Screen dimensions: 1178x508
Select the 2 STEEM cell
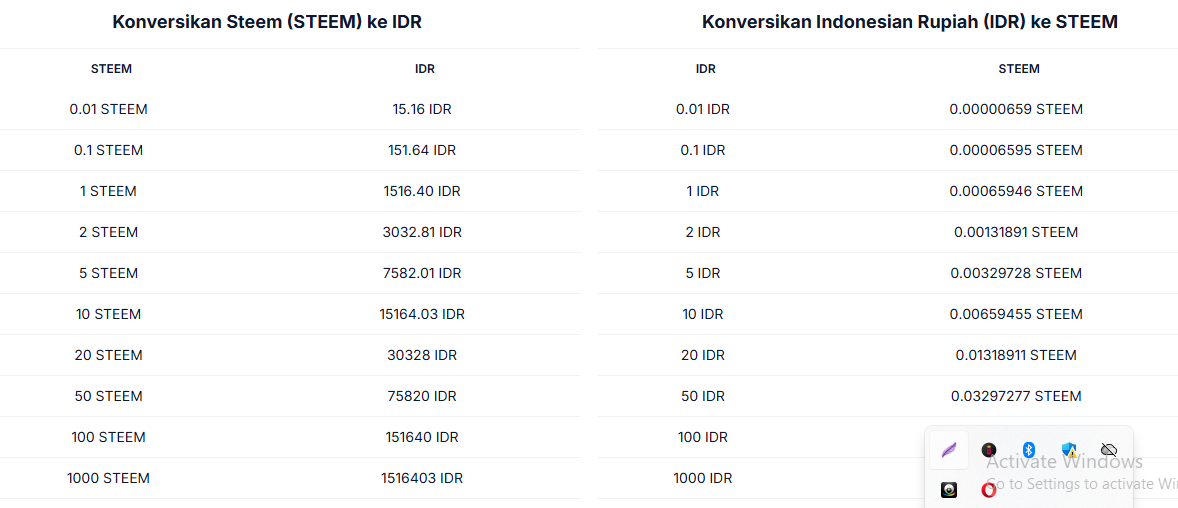click(x=108, y=232)
